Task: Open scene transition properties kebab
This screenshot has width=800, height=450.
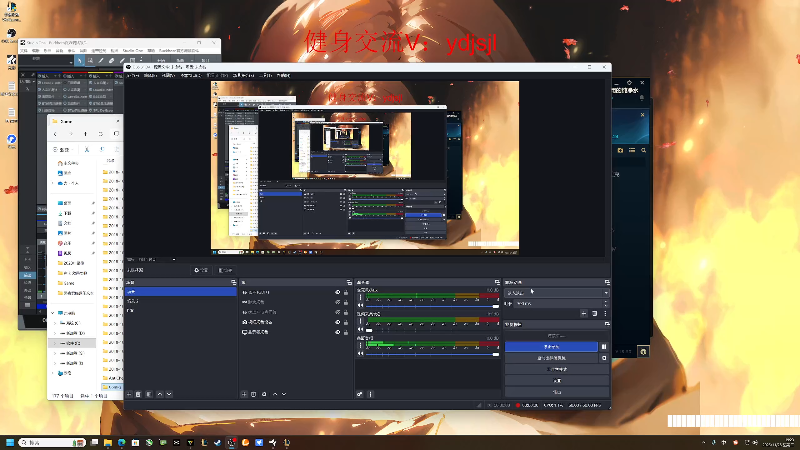Action: [605, 314]
